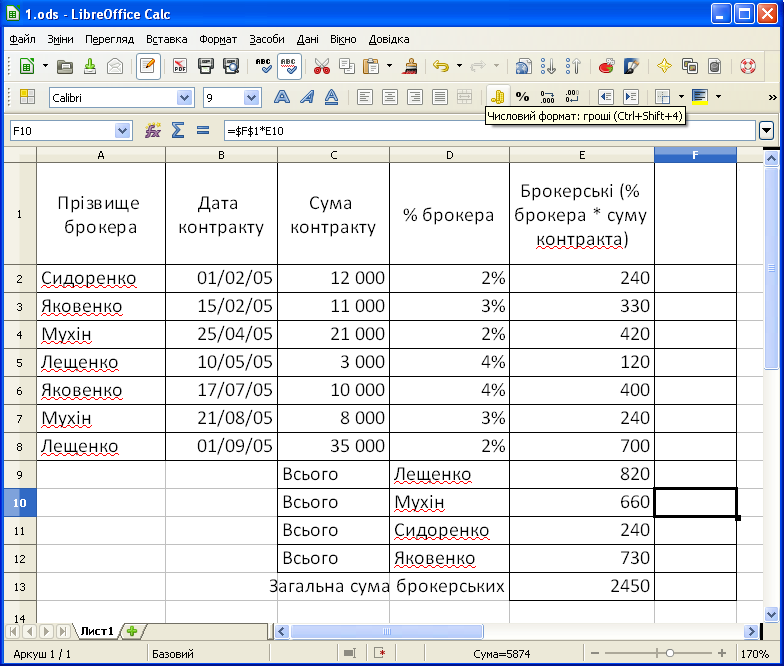Switch to the Лист1 sheet tab

pyautogui.click(x=97, y=631)
